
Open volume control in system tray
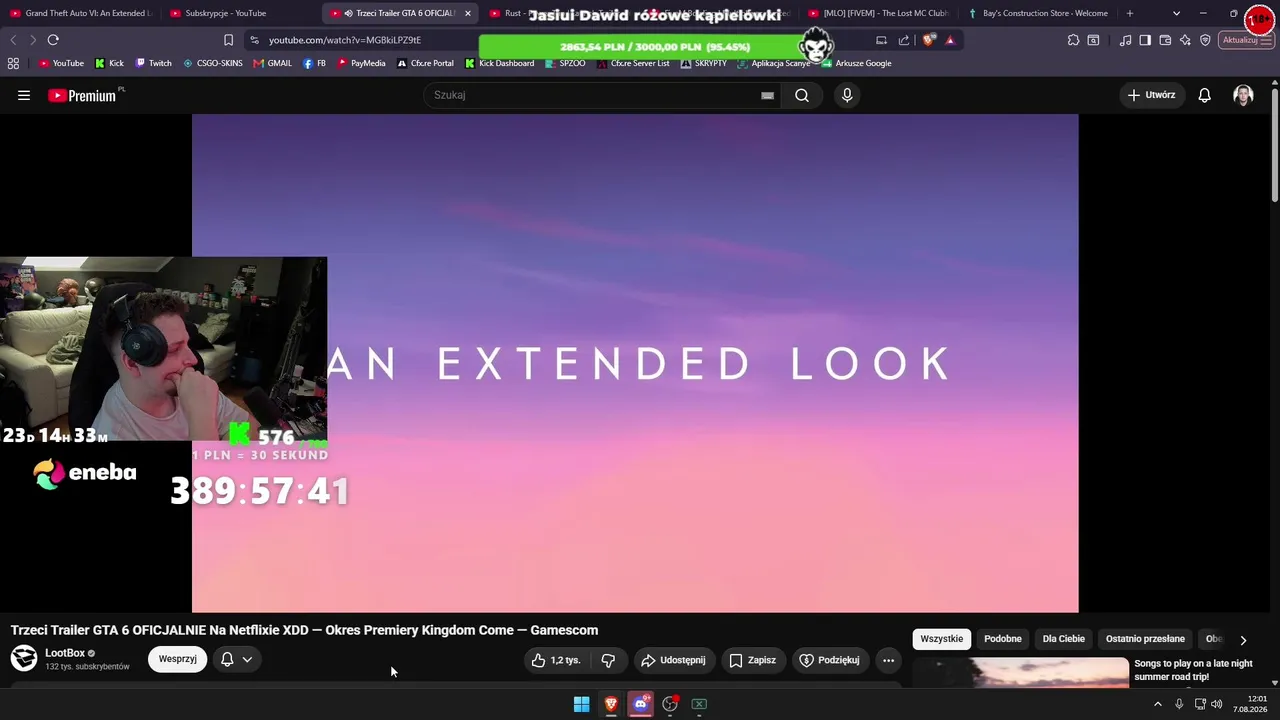click(1217, 704)
